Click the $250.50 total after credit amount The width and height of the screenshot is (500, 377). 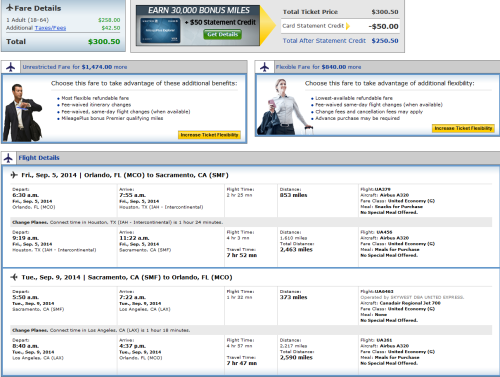pyautogui.click(x=385, y=41)
